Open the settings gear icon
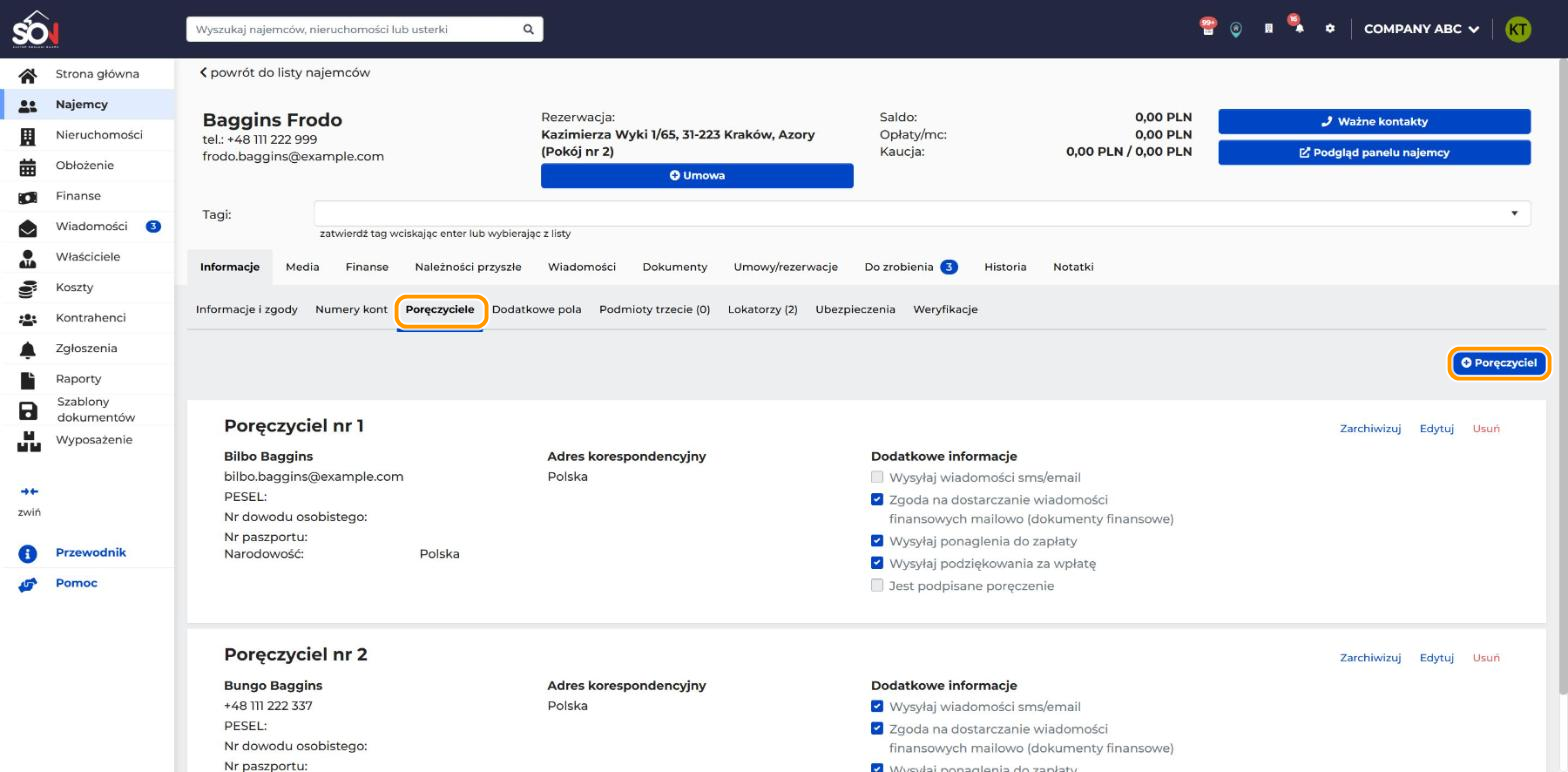 coord(1330,29)
